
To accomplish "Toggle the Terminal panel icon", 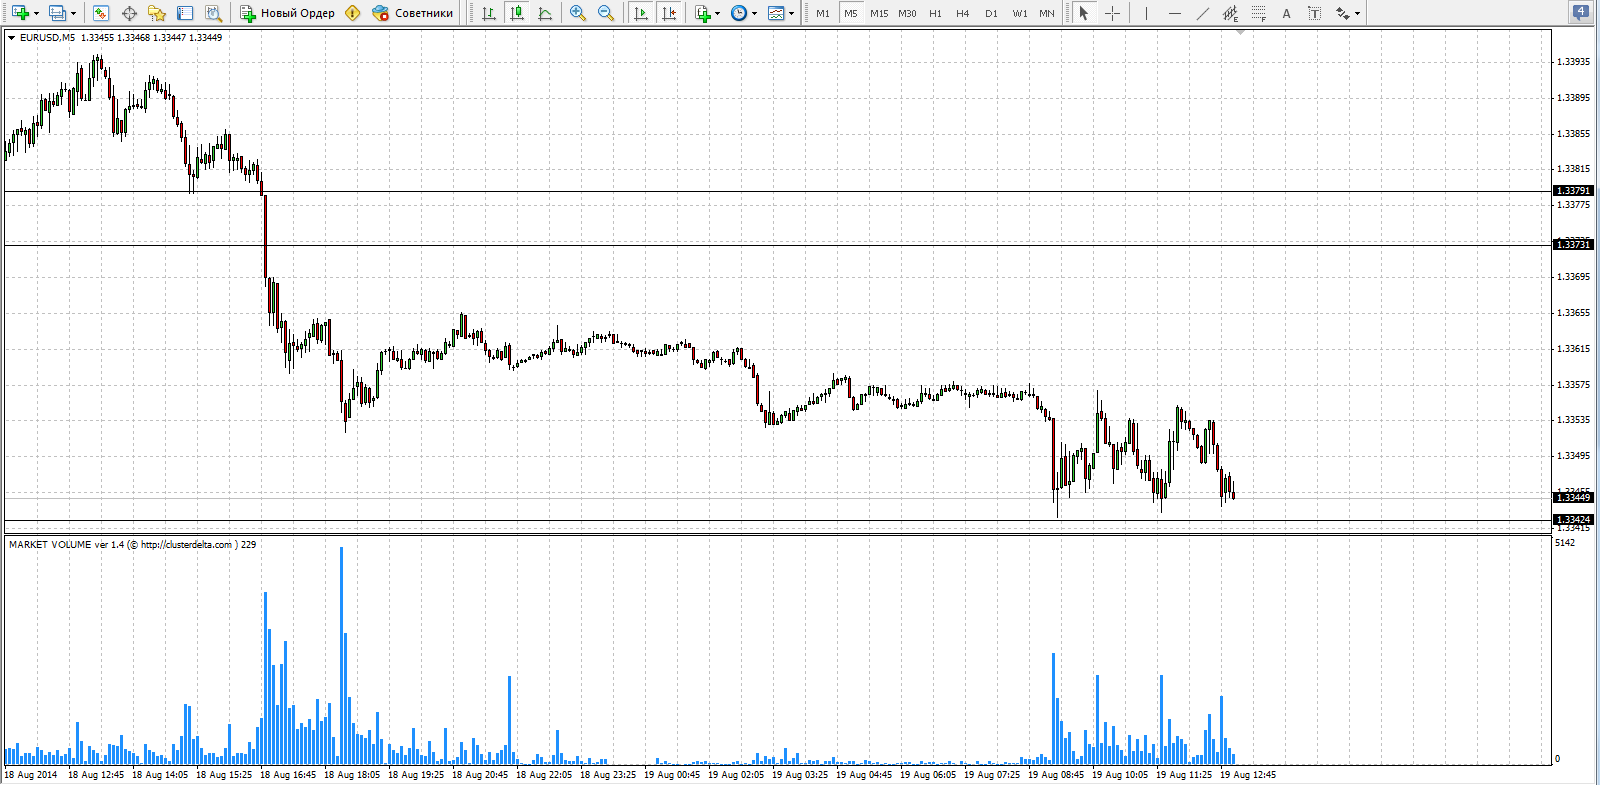I will tap(185, 13).
